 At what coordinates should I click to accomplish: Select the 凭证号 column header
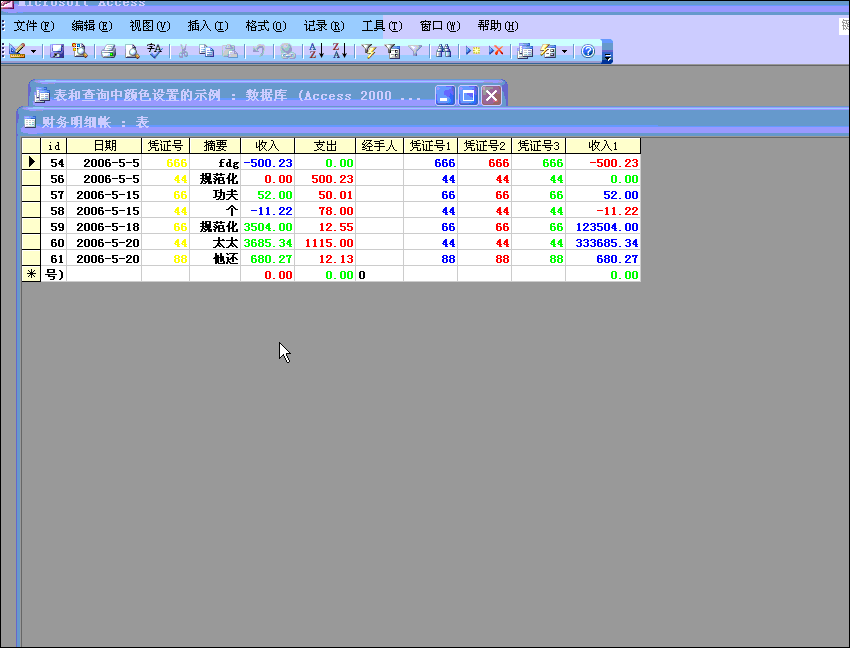(165, 145)
